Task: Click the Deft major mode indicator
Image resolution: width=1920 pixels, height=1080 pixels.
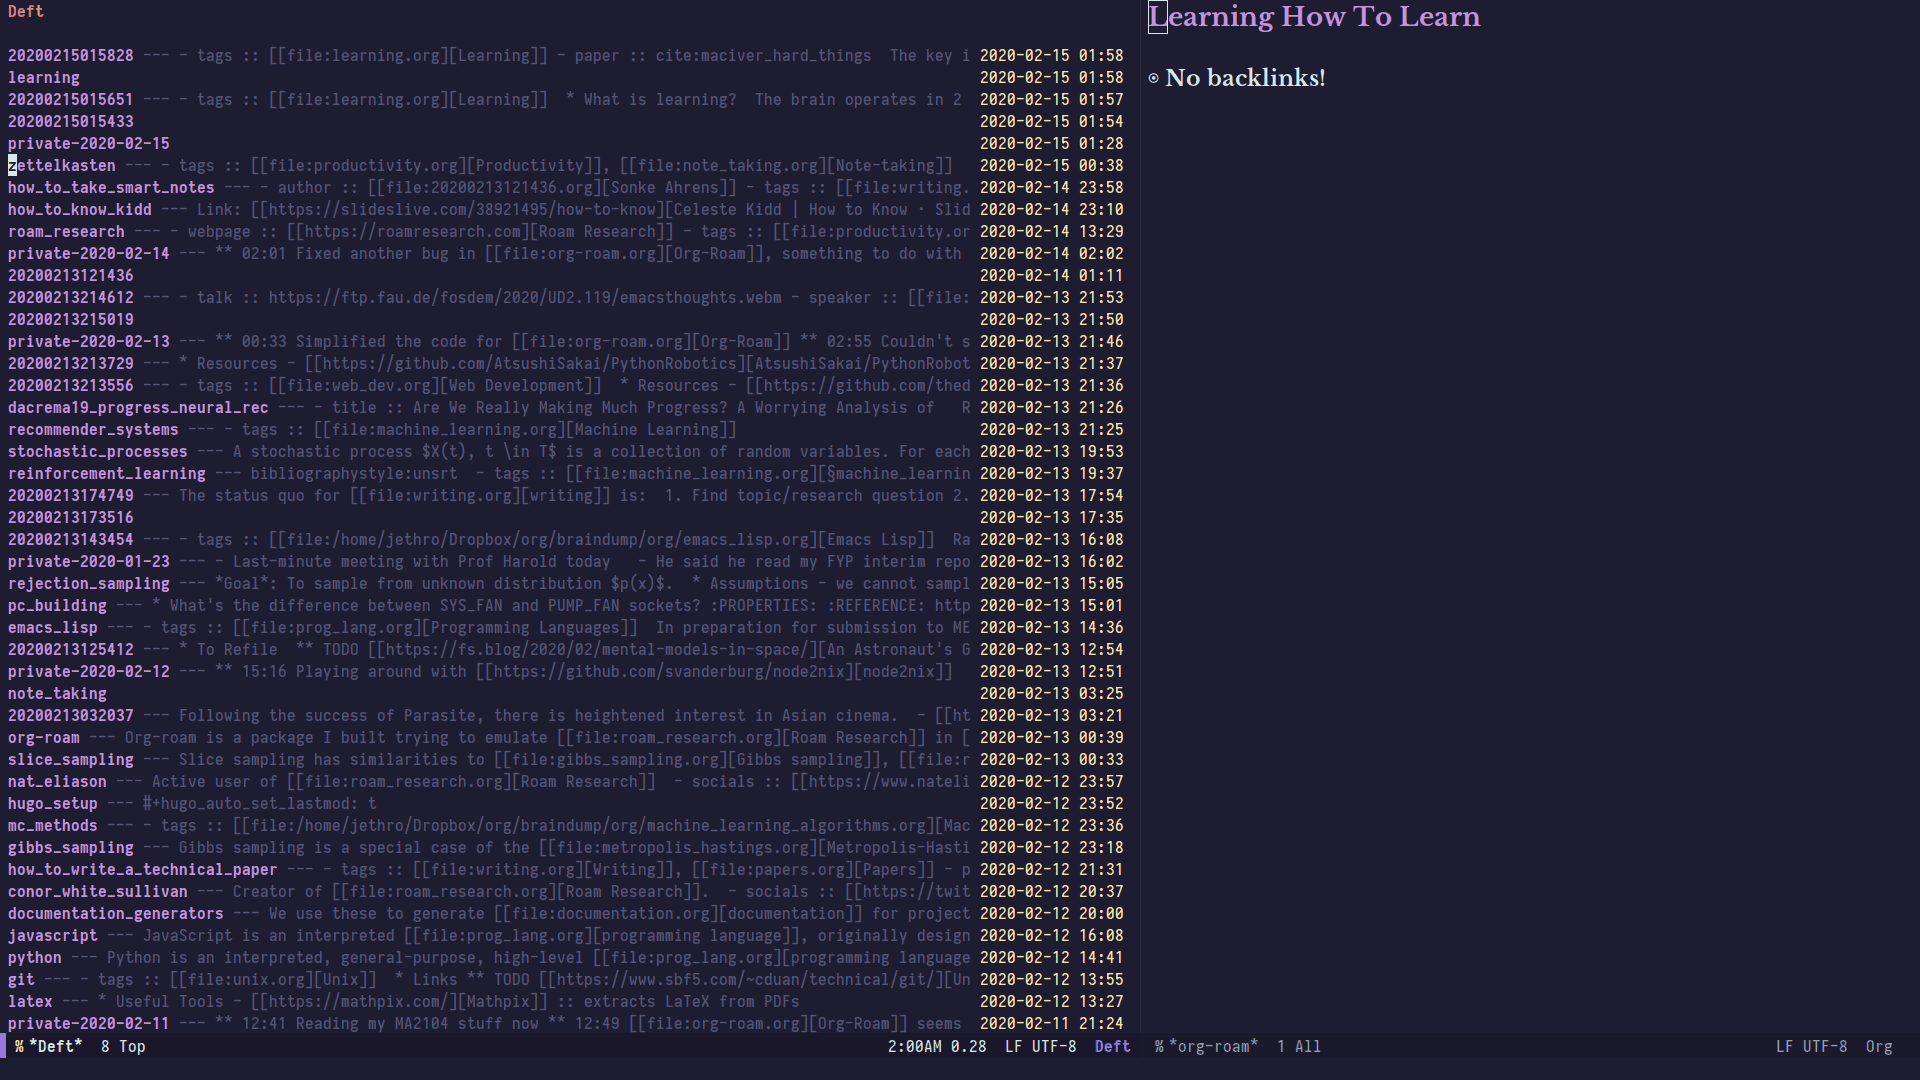Action: pos(1112,1046)
